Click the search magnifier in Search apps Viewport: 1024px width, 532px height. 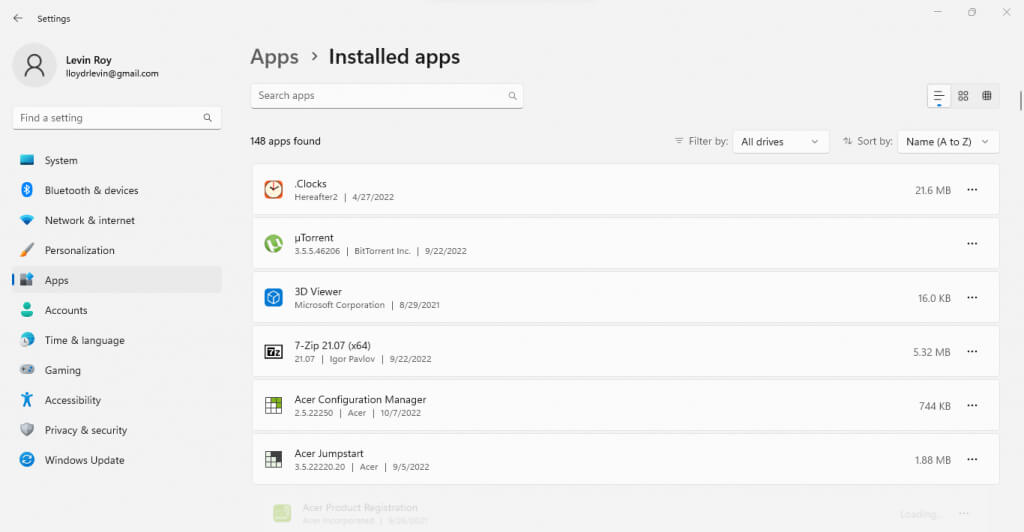pyautogui.click(x=512, y=96)
